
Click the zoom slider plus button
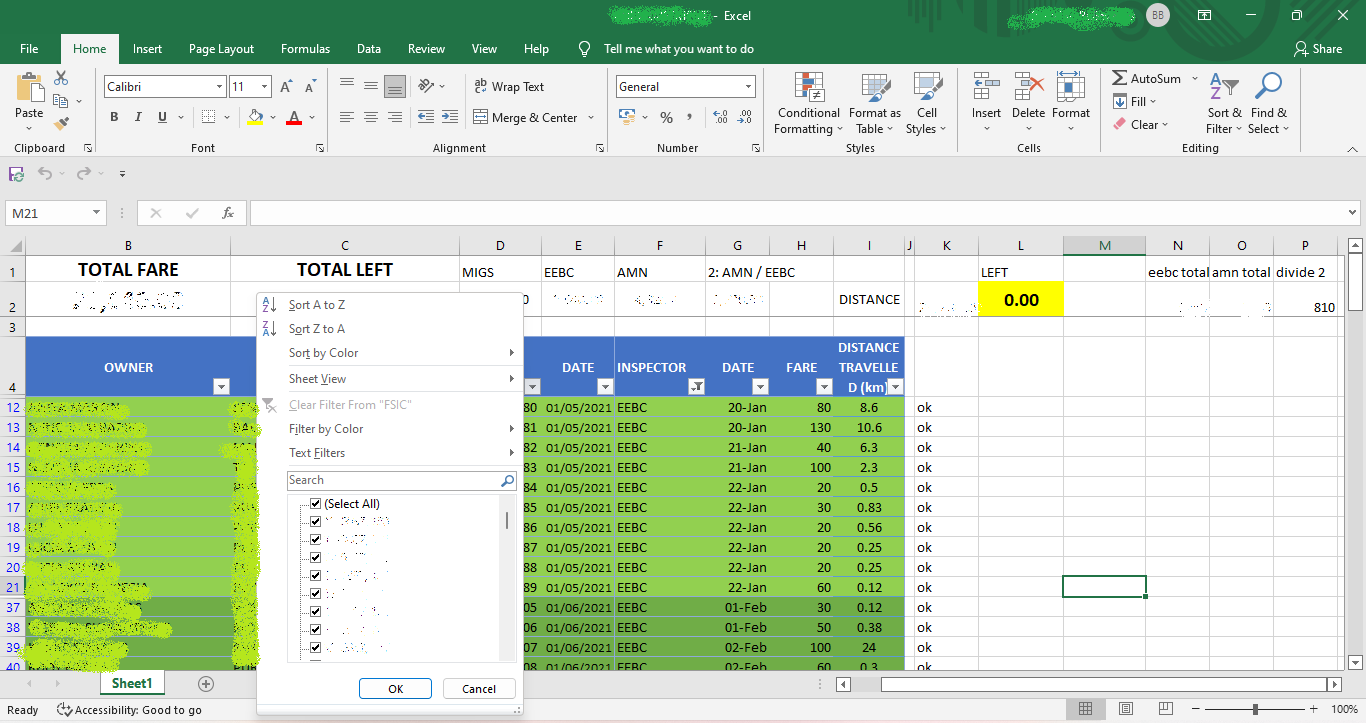coord(1316,709)
